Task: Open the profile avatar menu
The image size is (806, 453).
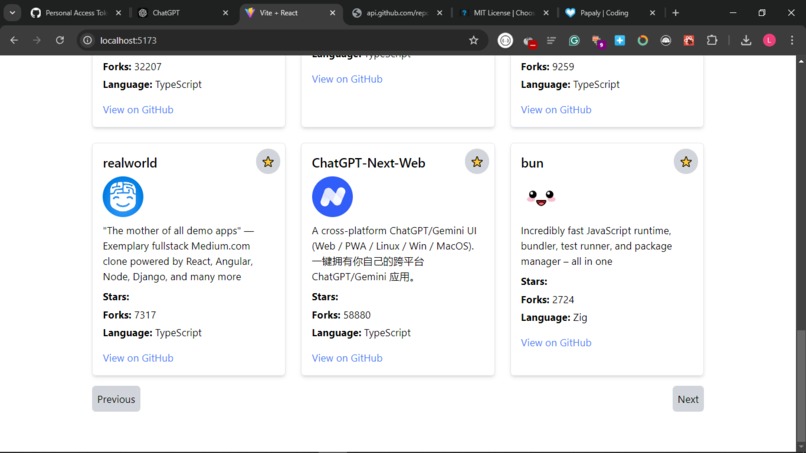Action: coord(769,40)
